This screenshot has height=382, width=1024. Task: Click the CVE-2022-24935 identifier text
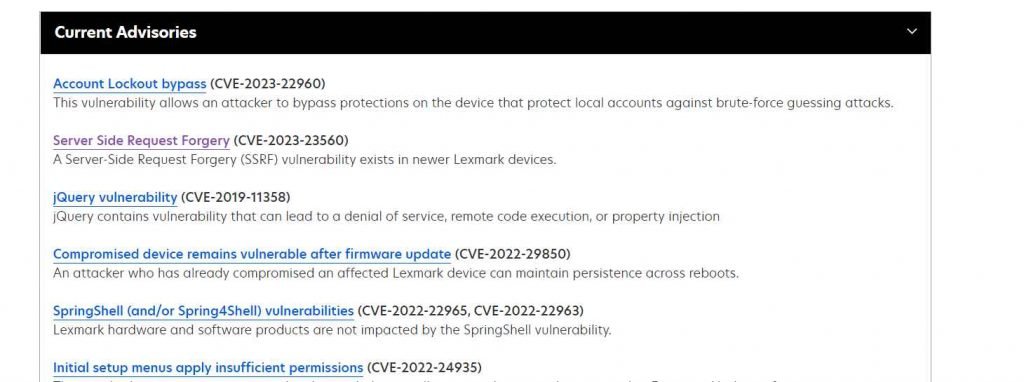point(424,367)
